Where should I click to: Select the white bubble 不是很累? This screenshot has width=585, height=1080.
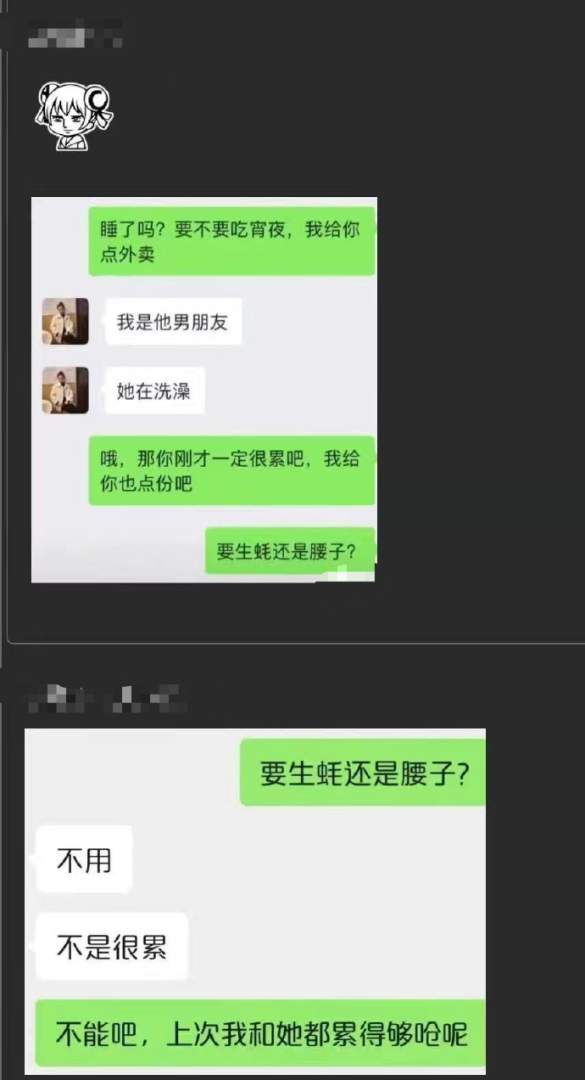point(112,947)
